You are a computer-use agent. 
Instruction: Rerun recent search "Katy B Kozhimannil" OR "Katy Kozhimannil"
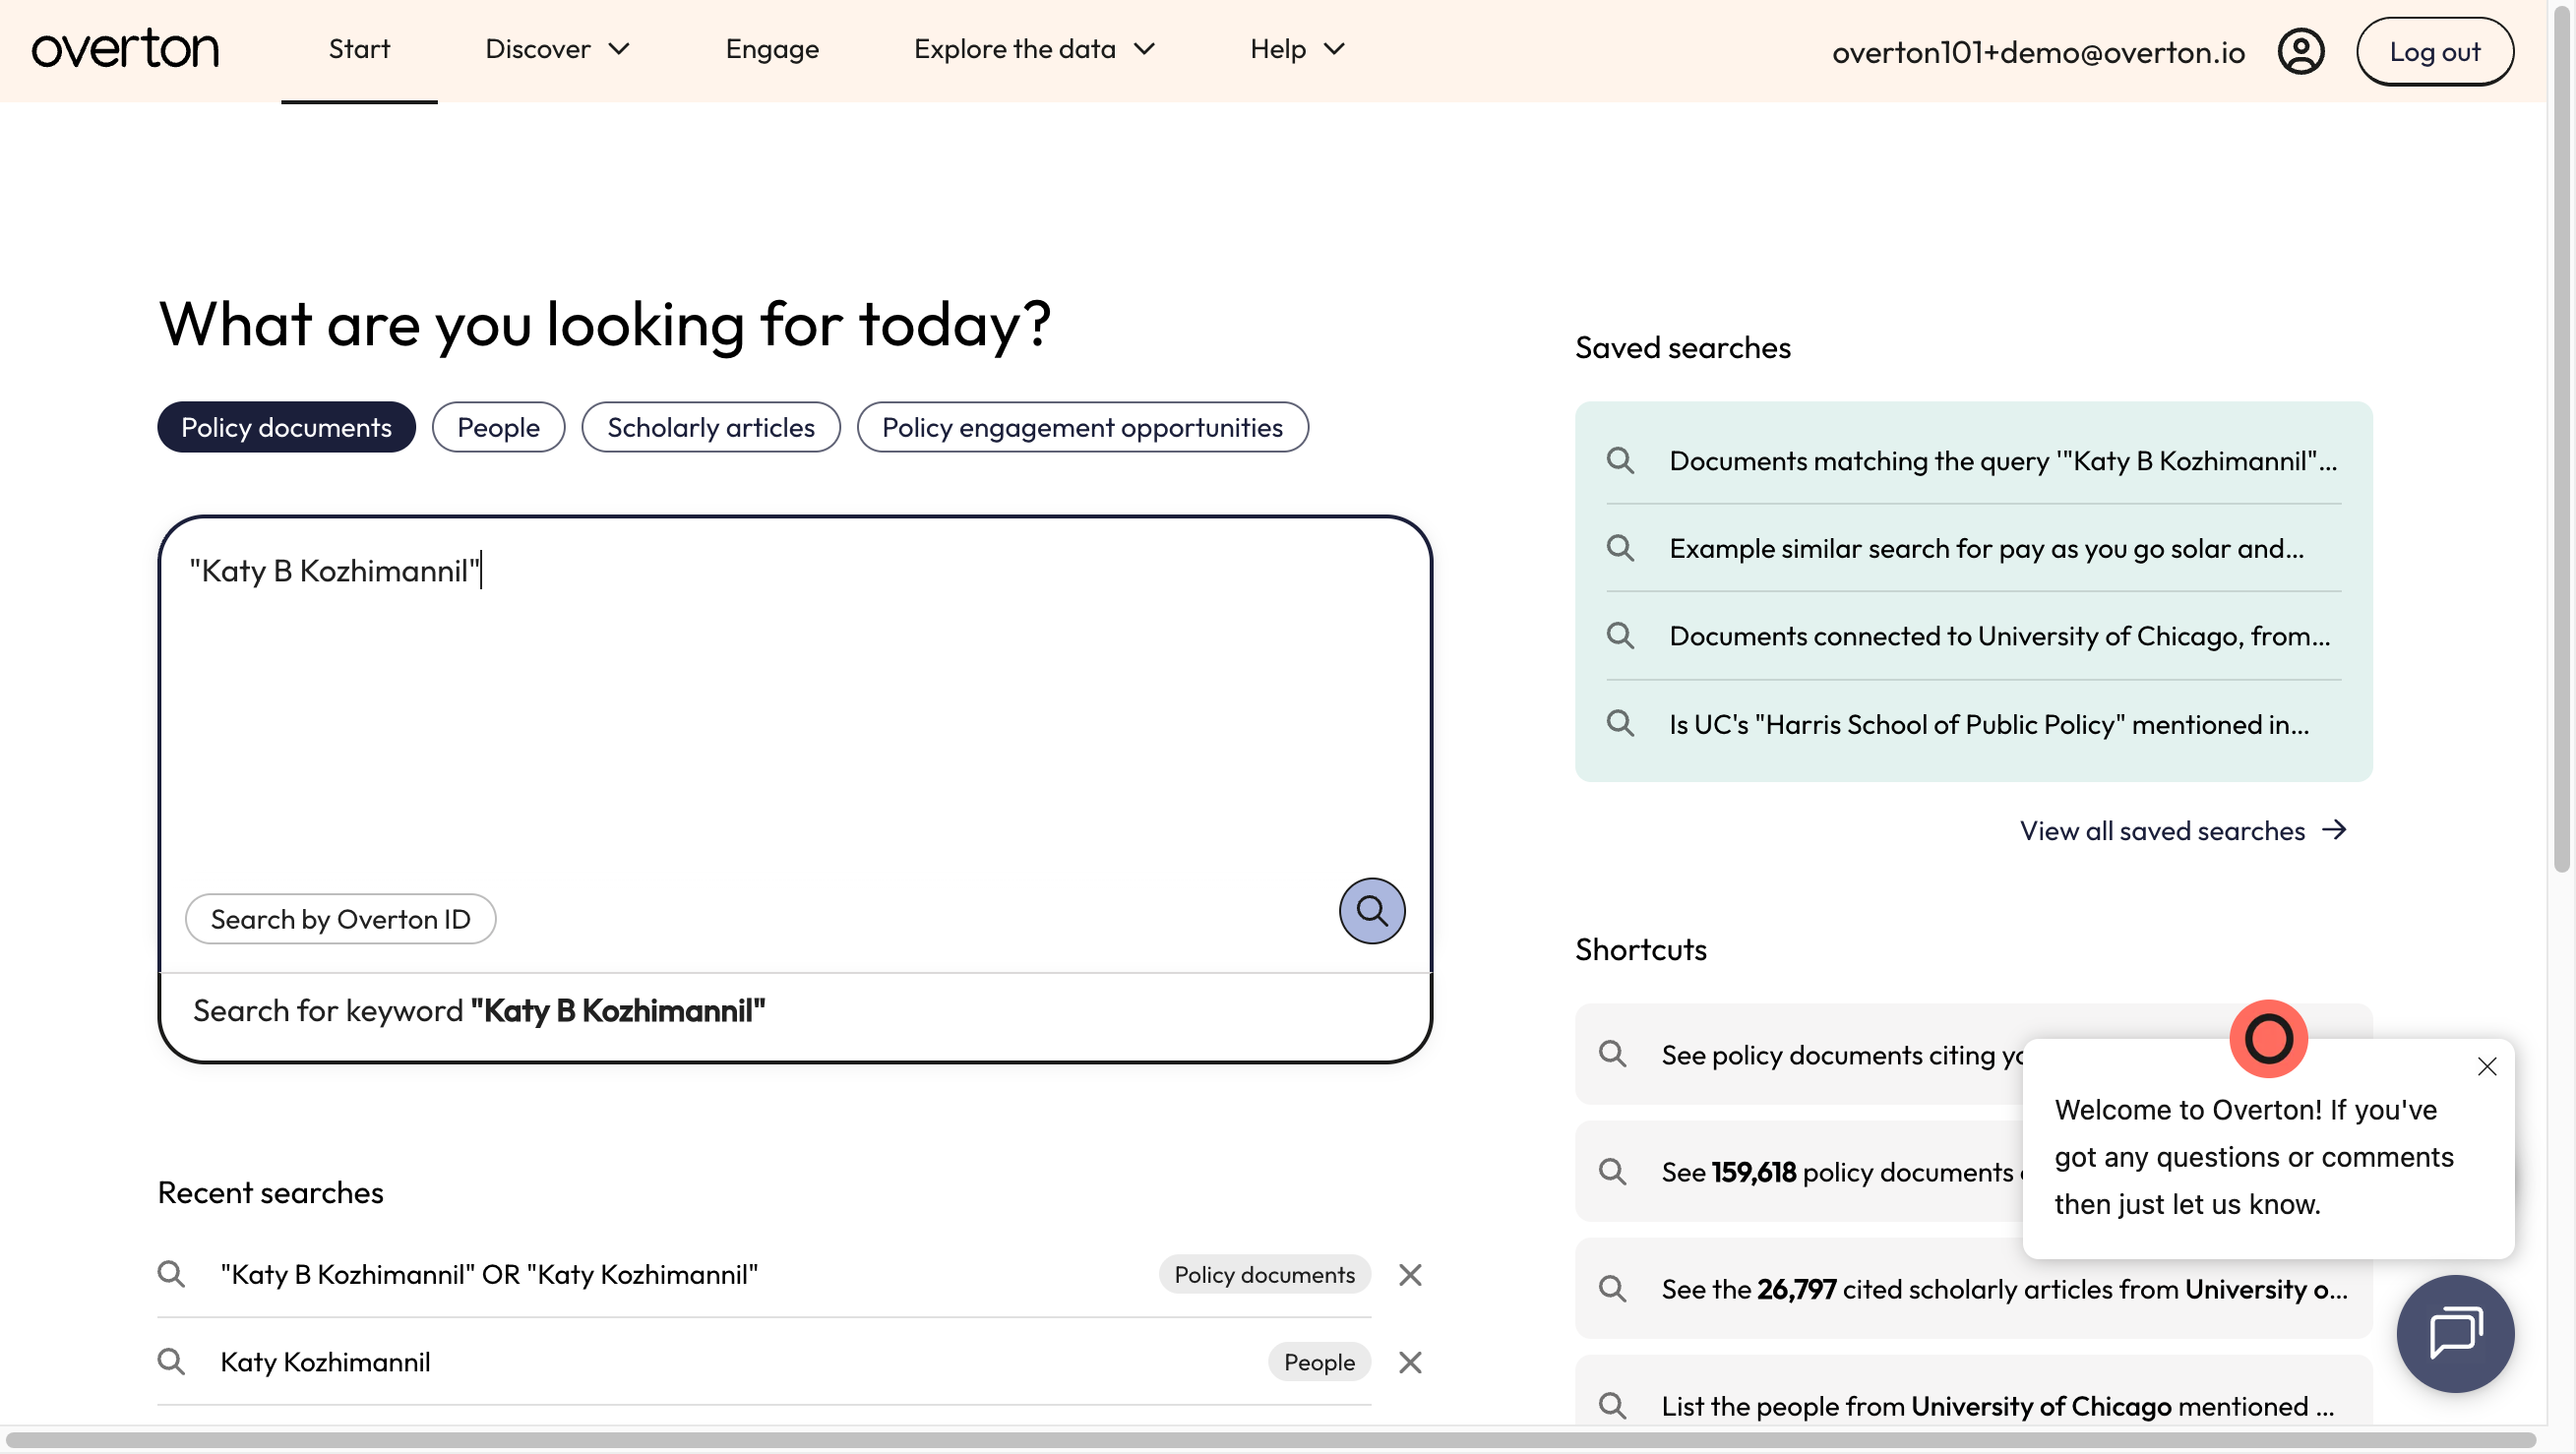[x=488, y=1274]
